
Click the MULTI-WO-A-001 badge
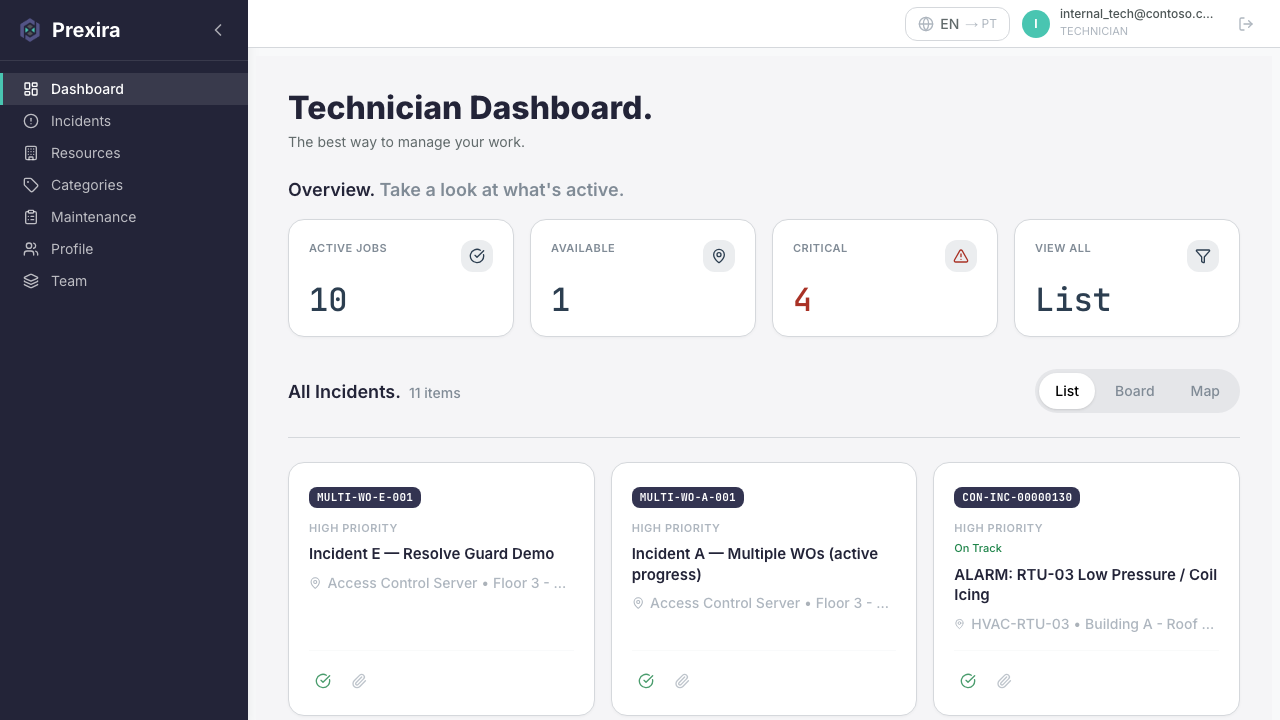coord(688,497)
